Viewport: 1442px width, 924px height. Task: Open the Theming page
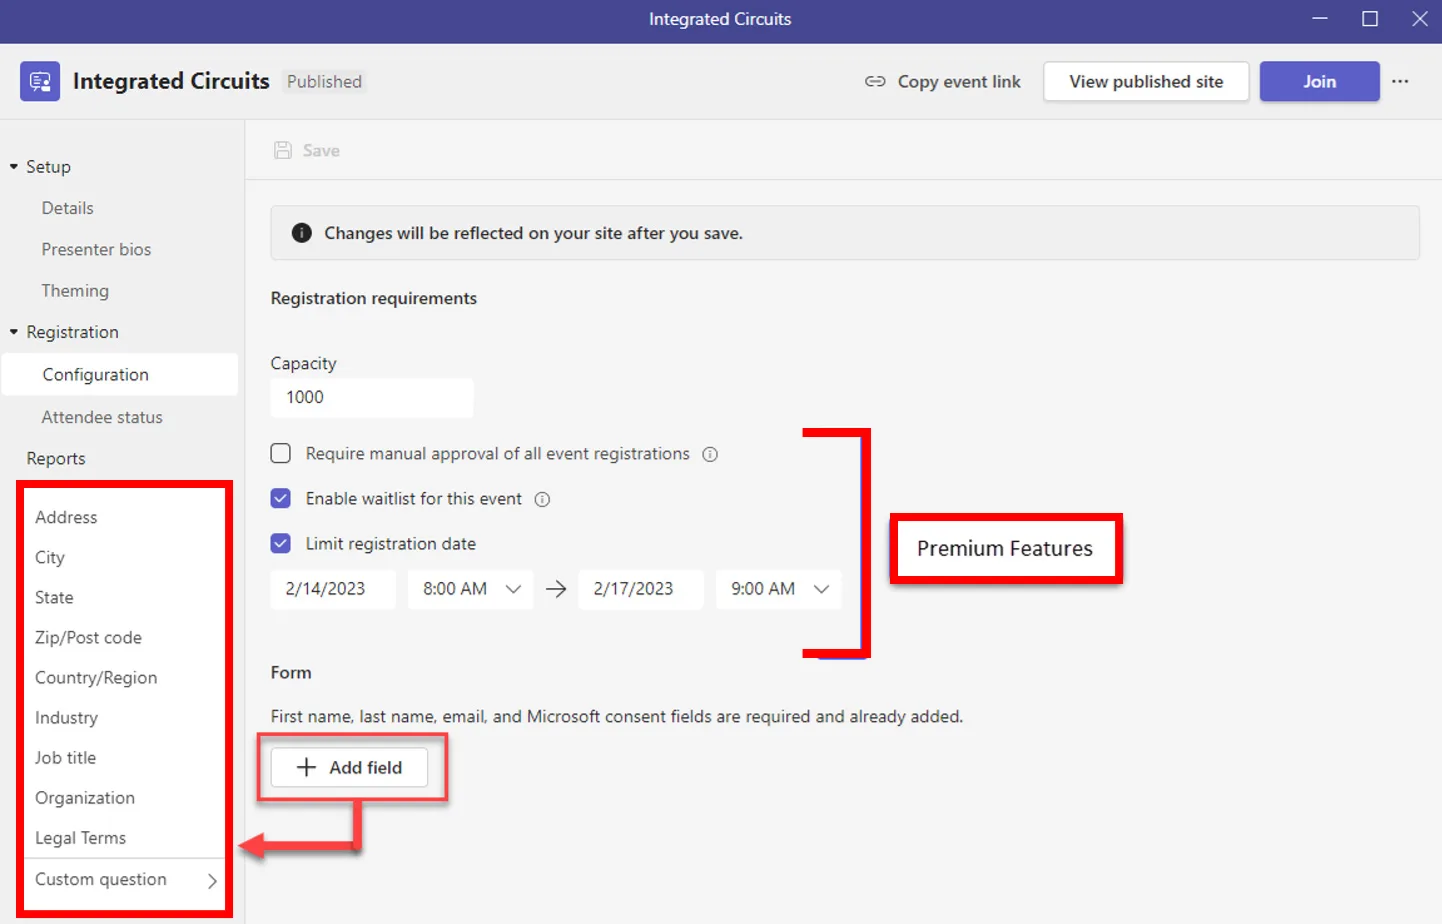[x=75, y=291]
